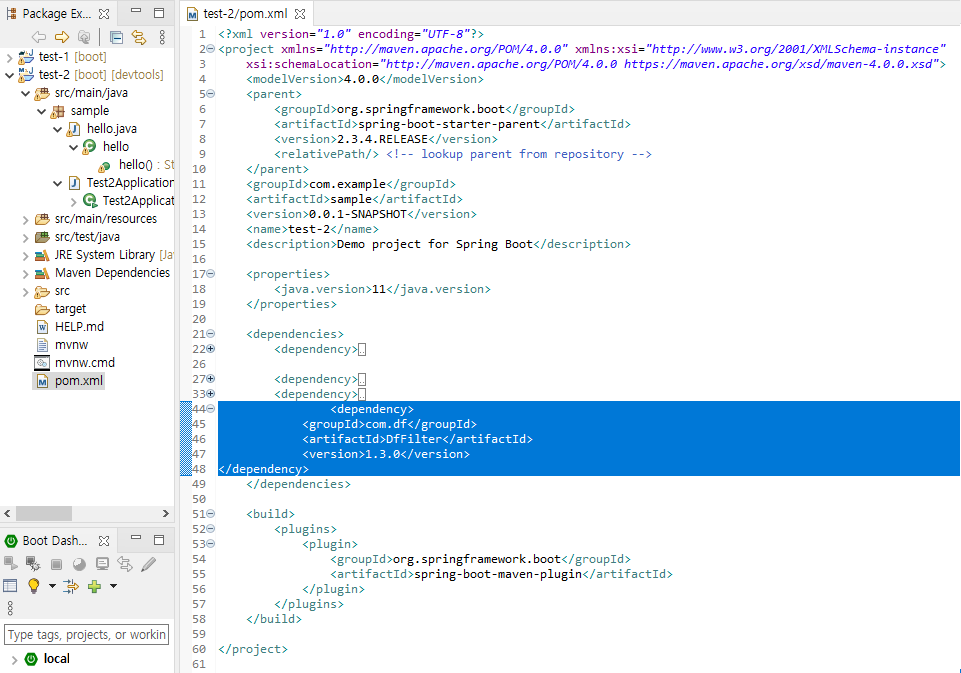Click right arrow of Package Explorer scrollbar

(x=165, y=514)
